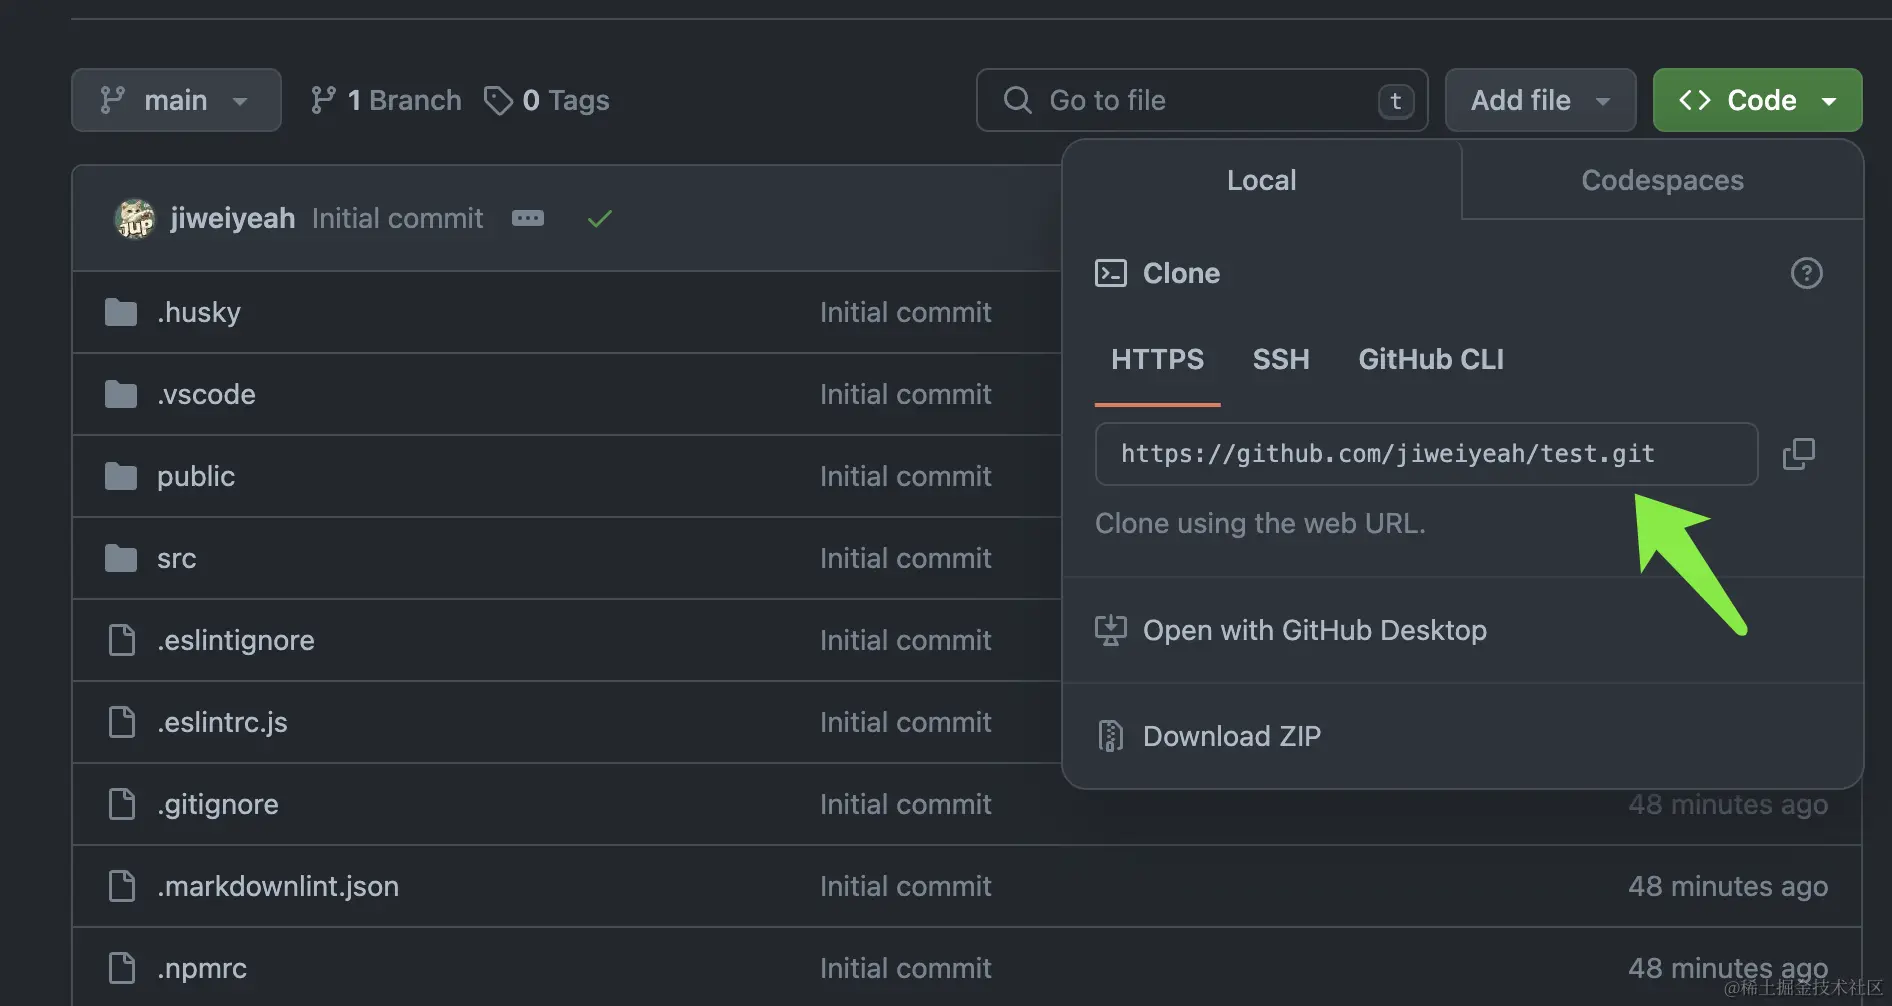Click the file icon beside .markdownlint.json

click(x=121, y=886)
